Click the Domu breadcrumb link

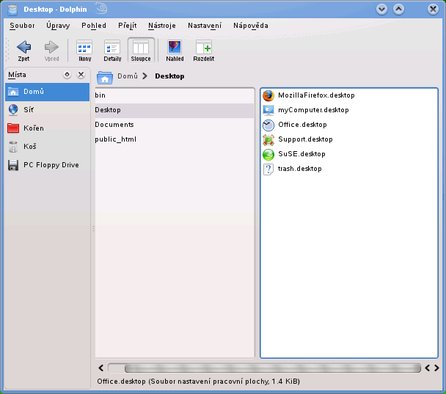[127, 76]
